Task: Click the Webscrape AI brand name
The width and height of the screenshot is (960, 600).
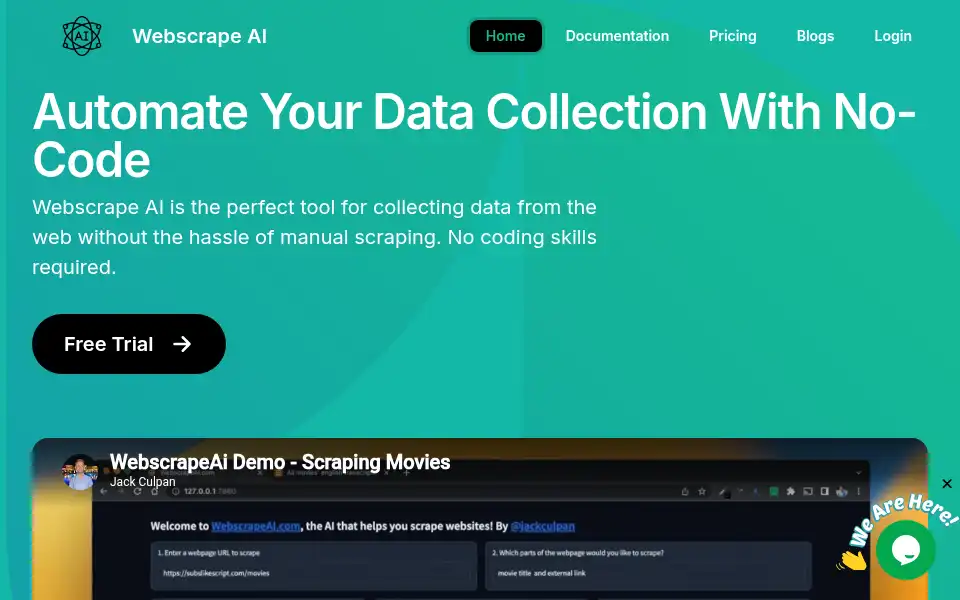Action: pos(200,36)
